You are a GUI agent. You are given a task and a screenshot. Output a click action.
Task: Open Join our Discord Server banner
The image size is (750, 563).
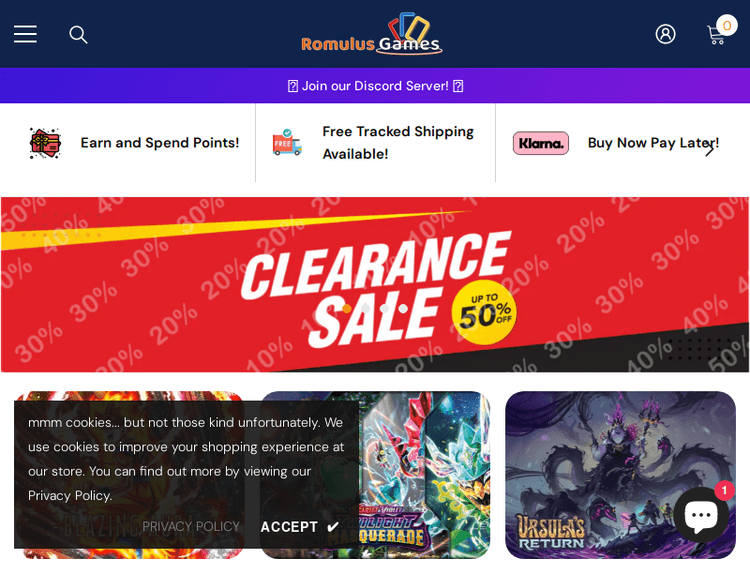click(x=375, y=86)
